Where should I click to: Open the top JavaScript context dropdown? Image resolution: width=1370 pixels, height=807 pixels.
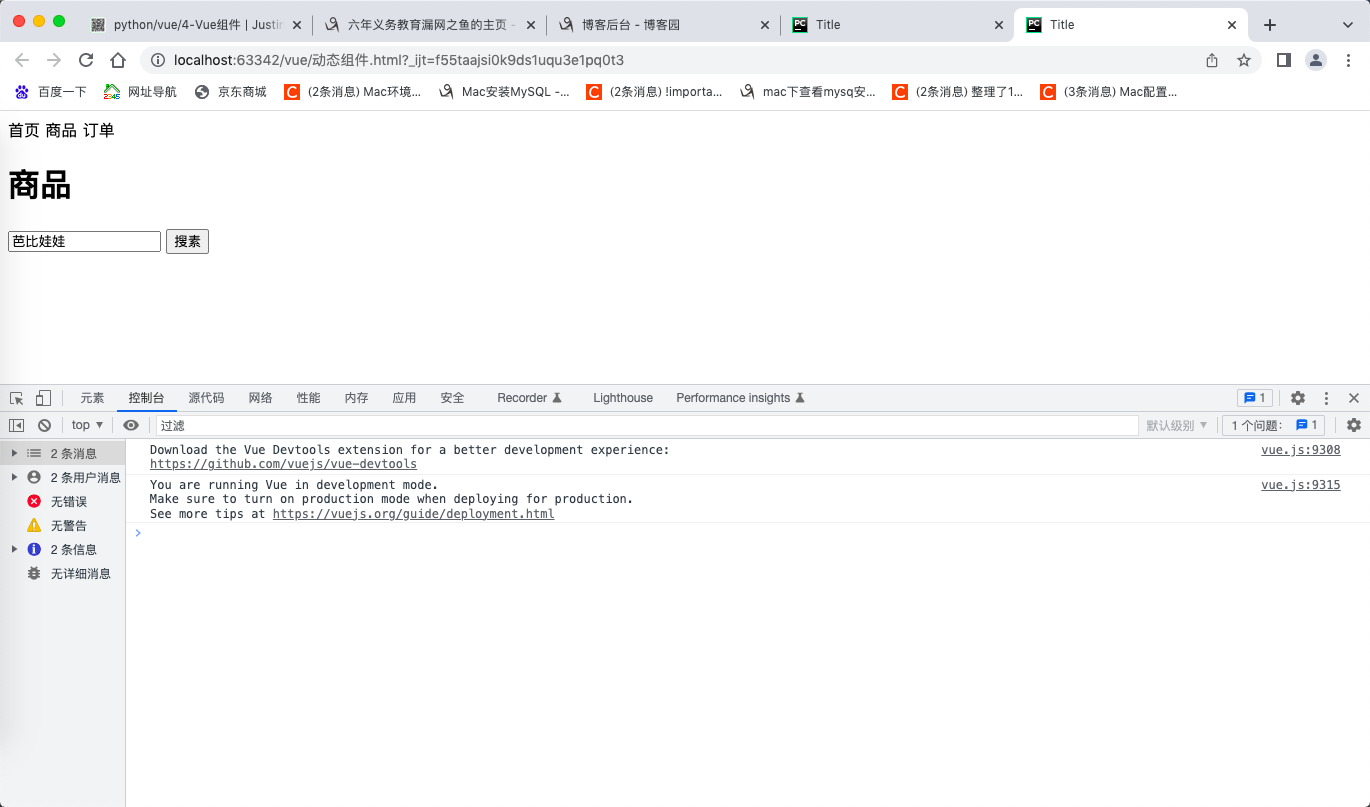[88, 425]
